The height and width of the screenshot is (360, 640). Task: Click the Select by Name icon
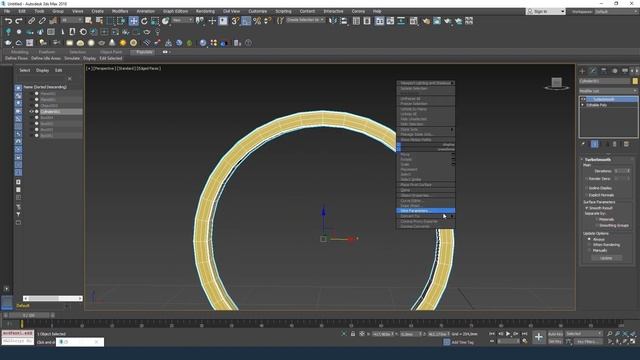tap(99, 21)
